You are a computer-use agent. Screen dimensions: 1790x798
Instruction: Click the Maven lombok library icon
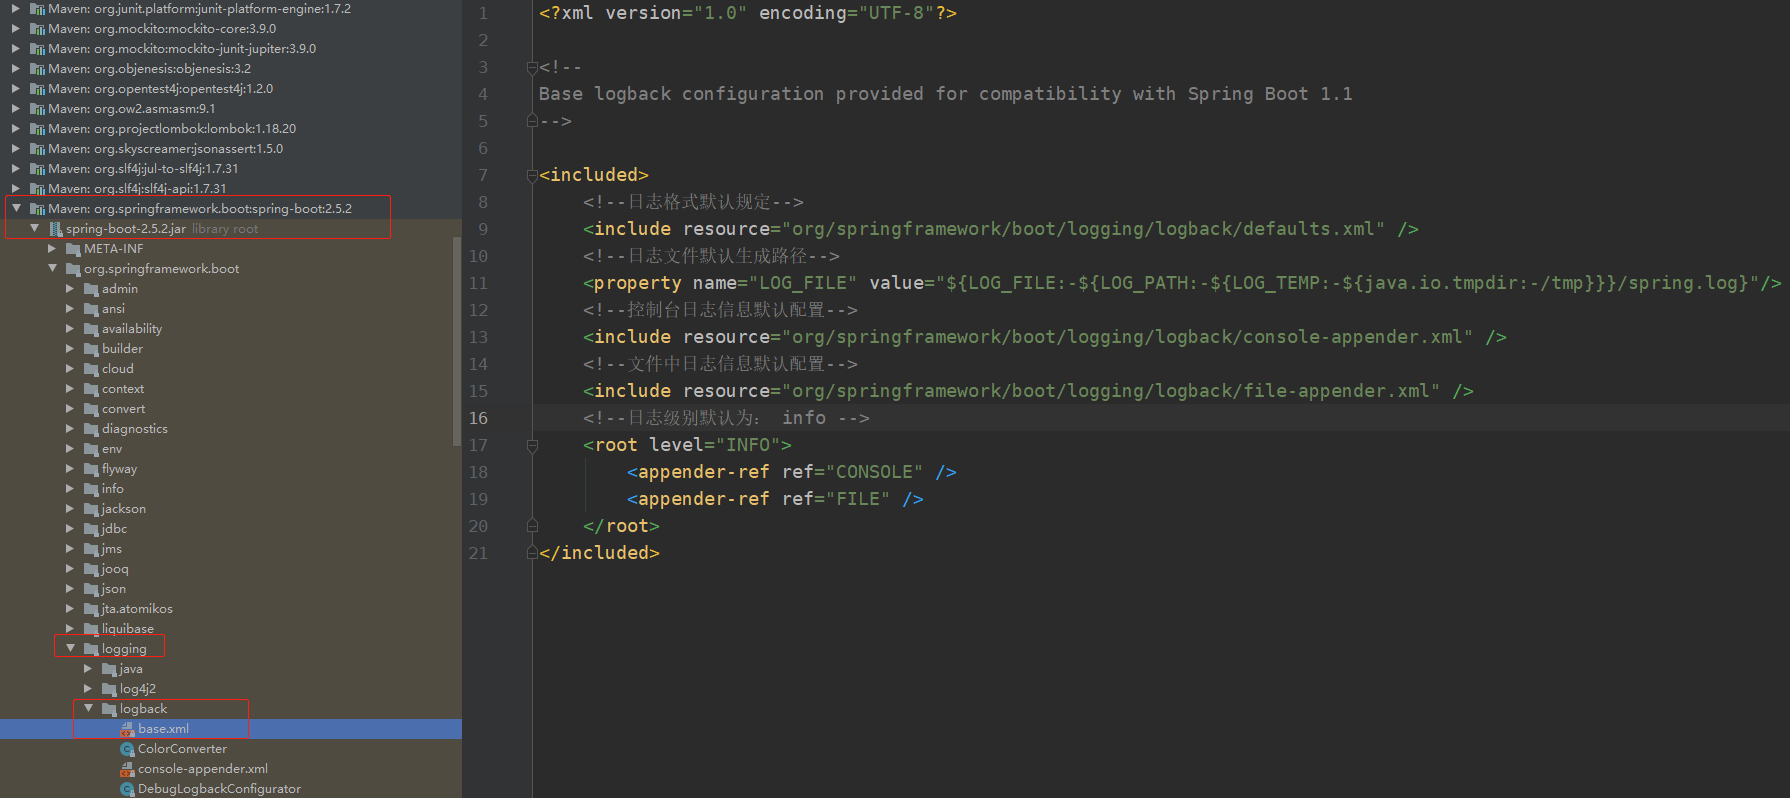38,129
